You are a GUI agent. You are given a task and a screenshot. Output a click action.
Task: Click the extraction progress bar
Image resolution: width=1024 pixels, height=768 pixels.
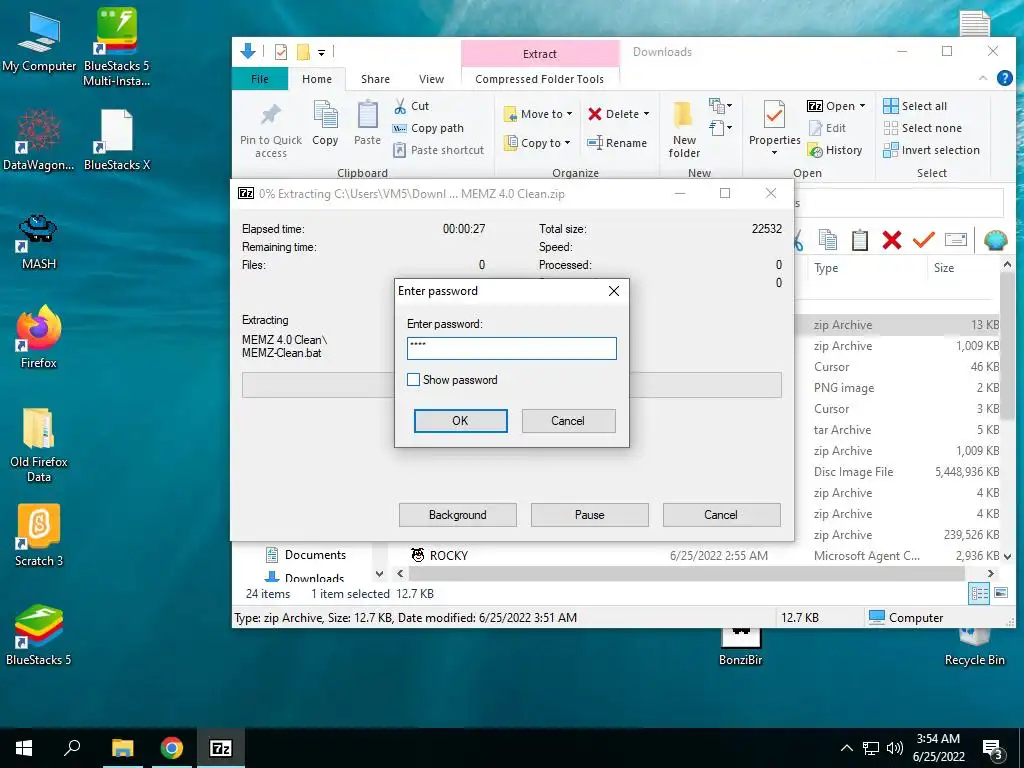pyautogui.click(x=511, y=385)
